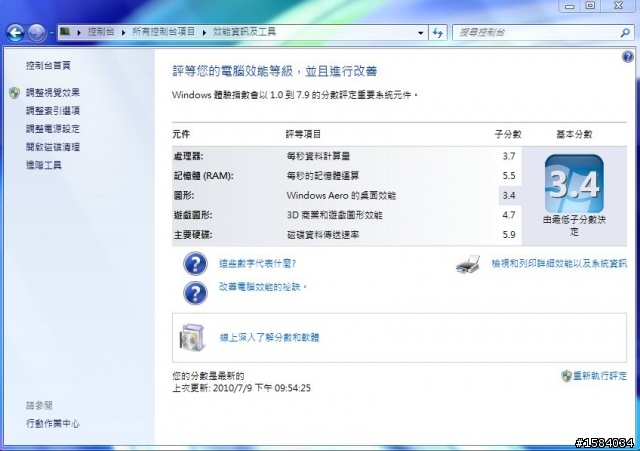Click gaming graphics subscore 4.7
The height and width of the screenshot is (451, 640).
pyautogui.click(x=509, y=215)
